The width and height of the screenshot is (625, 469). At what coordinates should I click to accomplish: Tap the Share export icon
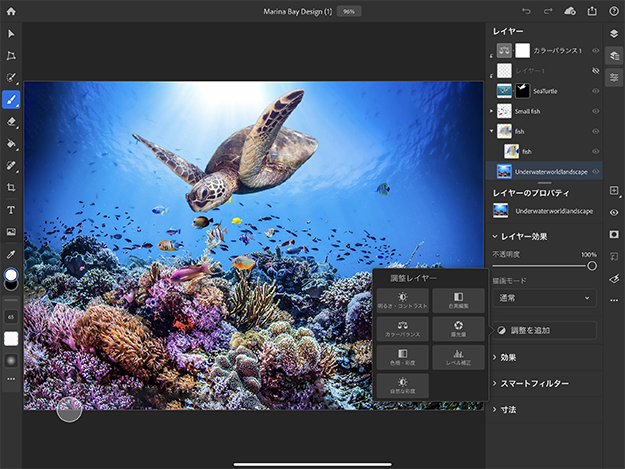point(592,11)
